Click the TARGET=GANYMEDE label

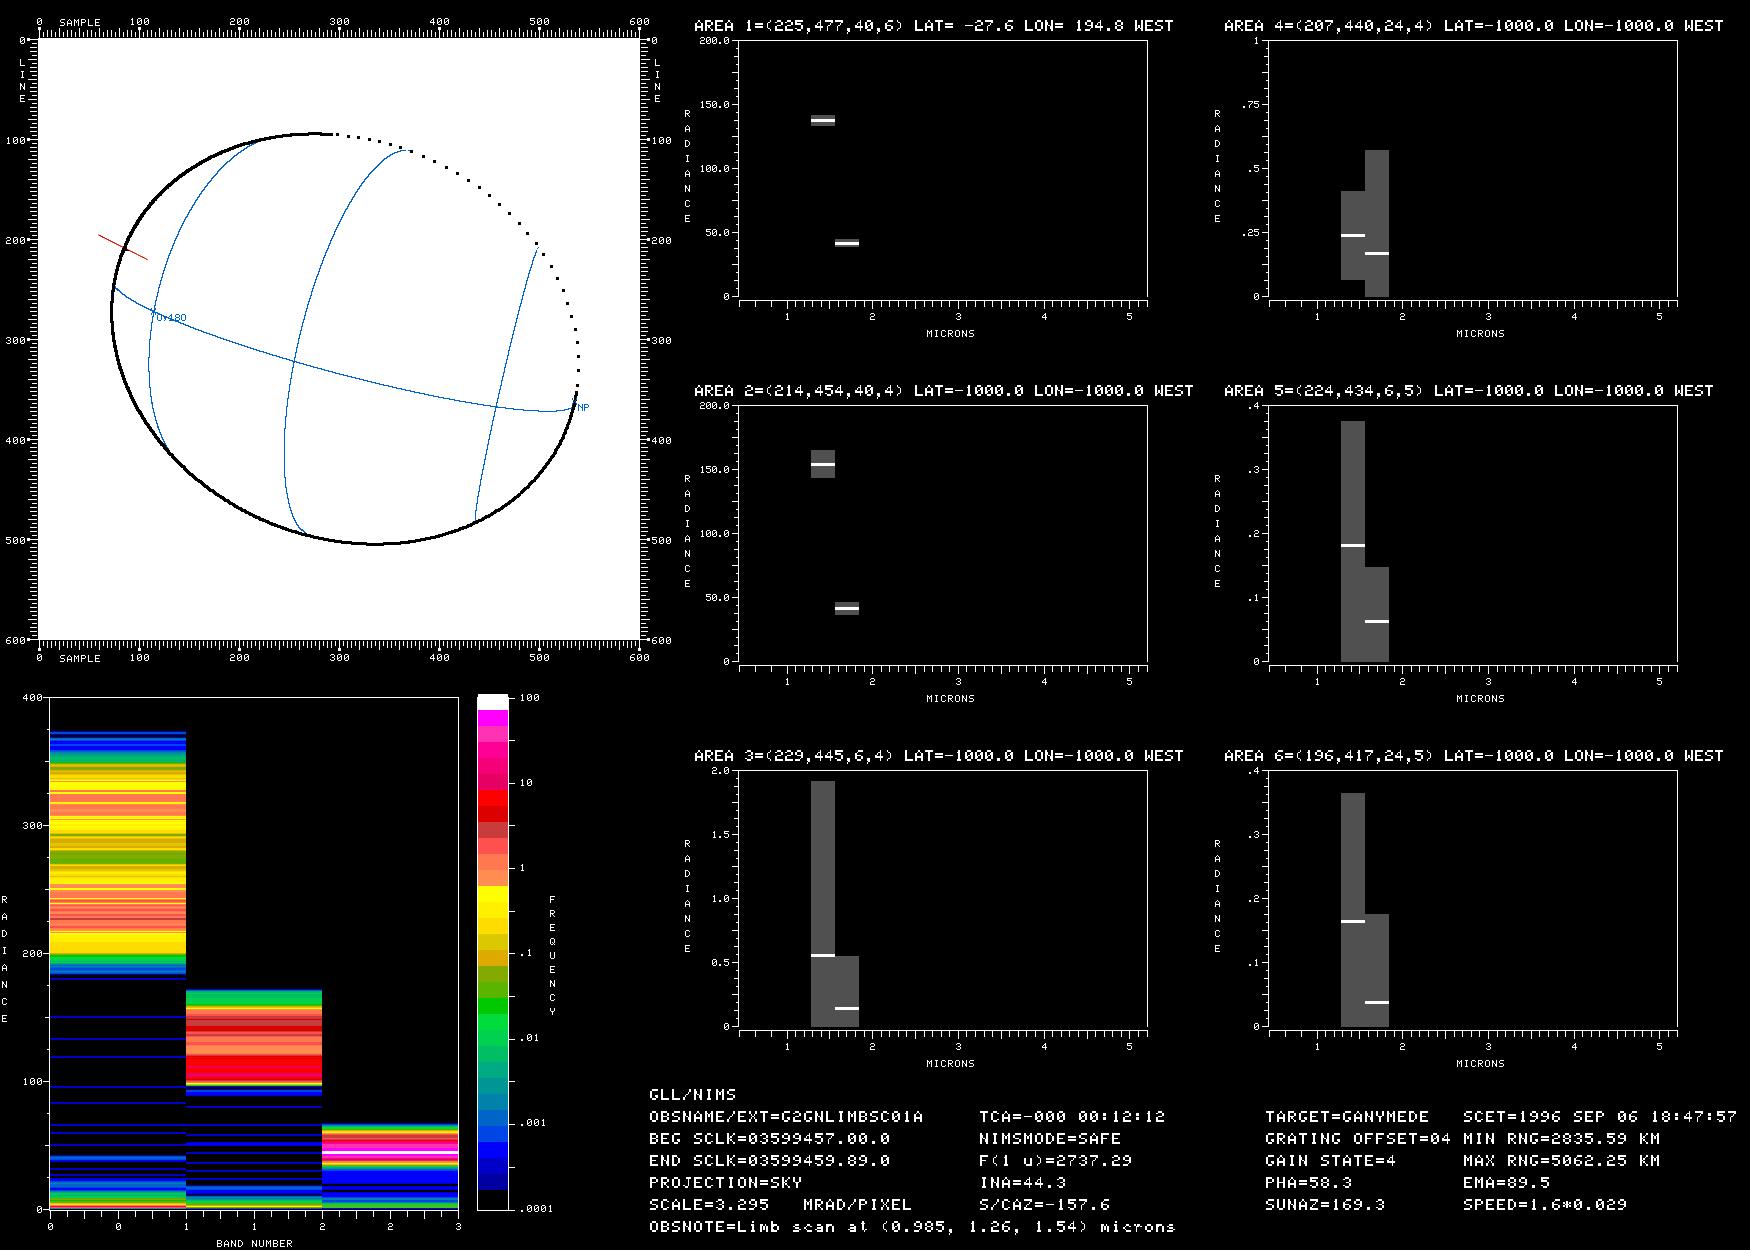click(x=1347, y=1117)
